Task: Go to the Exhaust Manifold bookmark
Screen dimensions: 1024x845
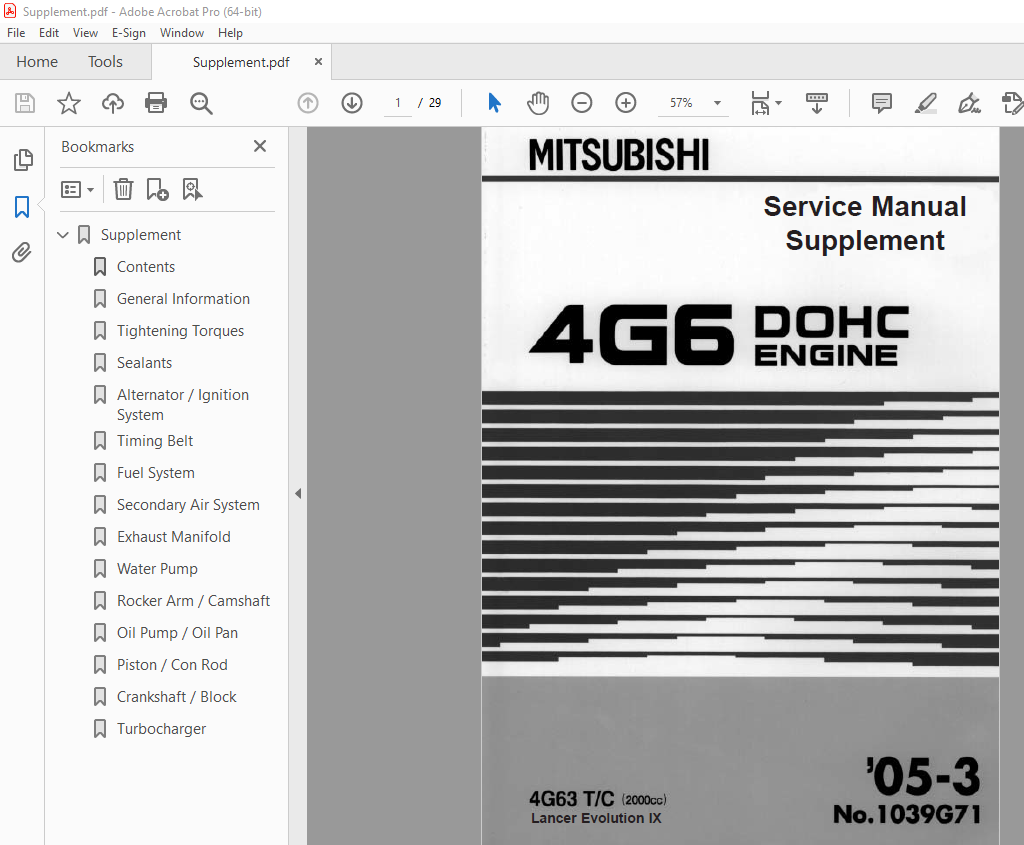Action: (174, 537)
